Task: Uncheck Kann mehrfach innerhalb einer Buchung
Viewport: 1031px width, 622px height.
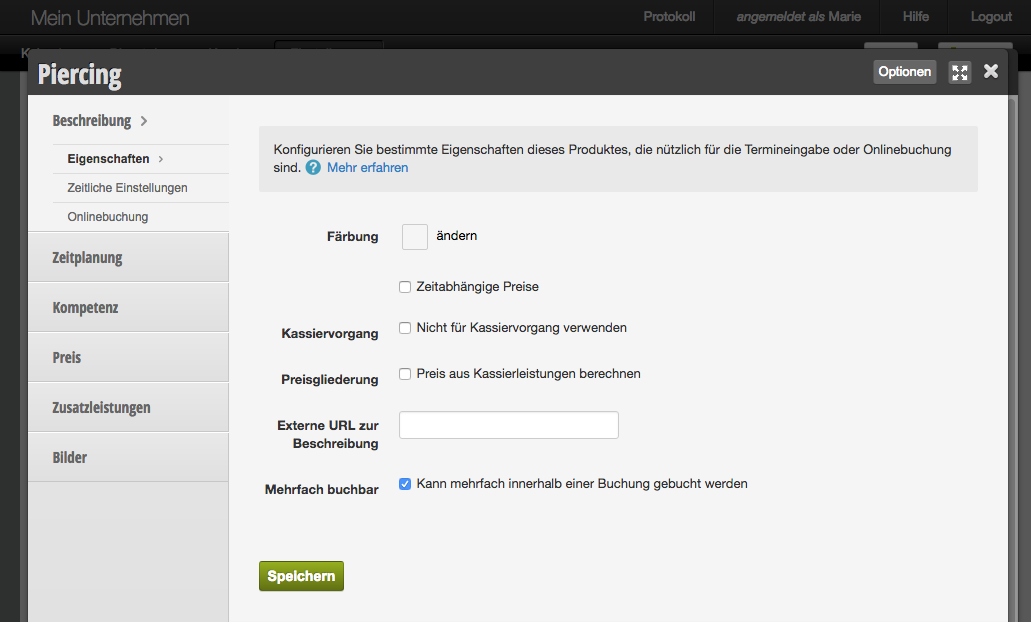Action: [405, 484]
